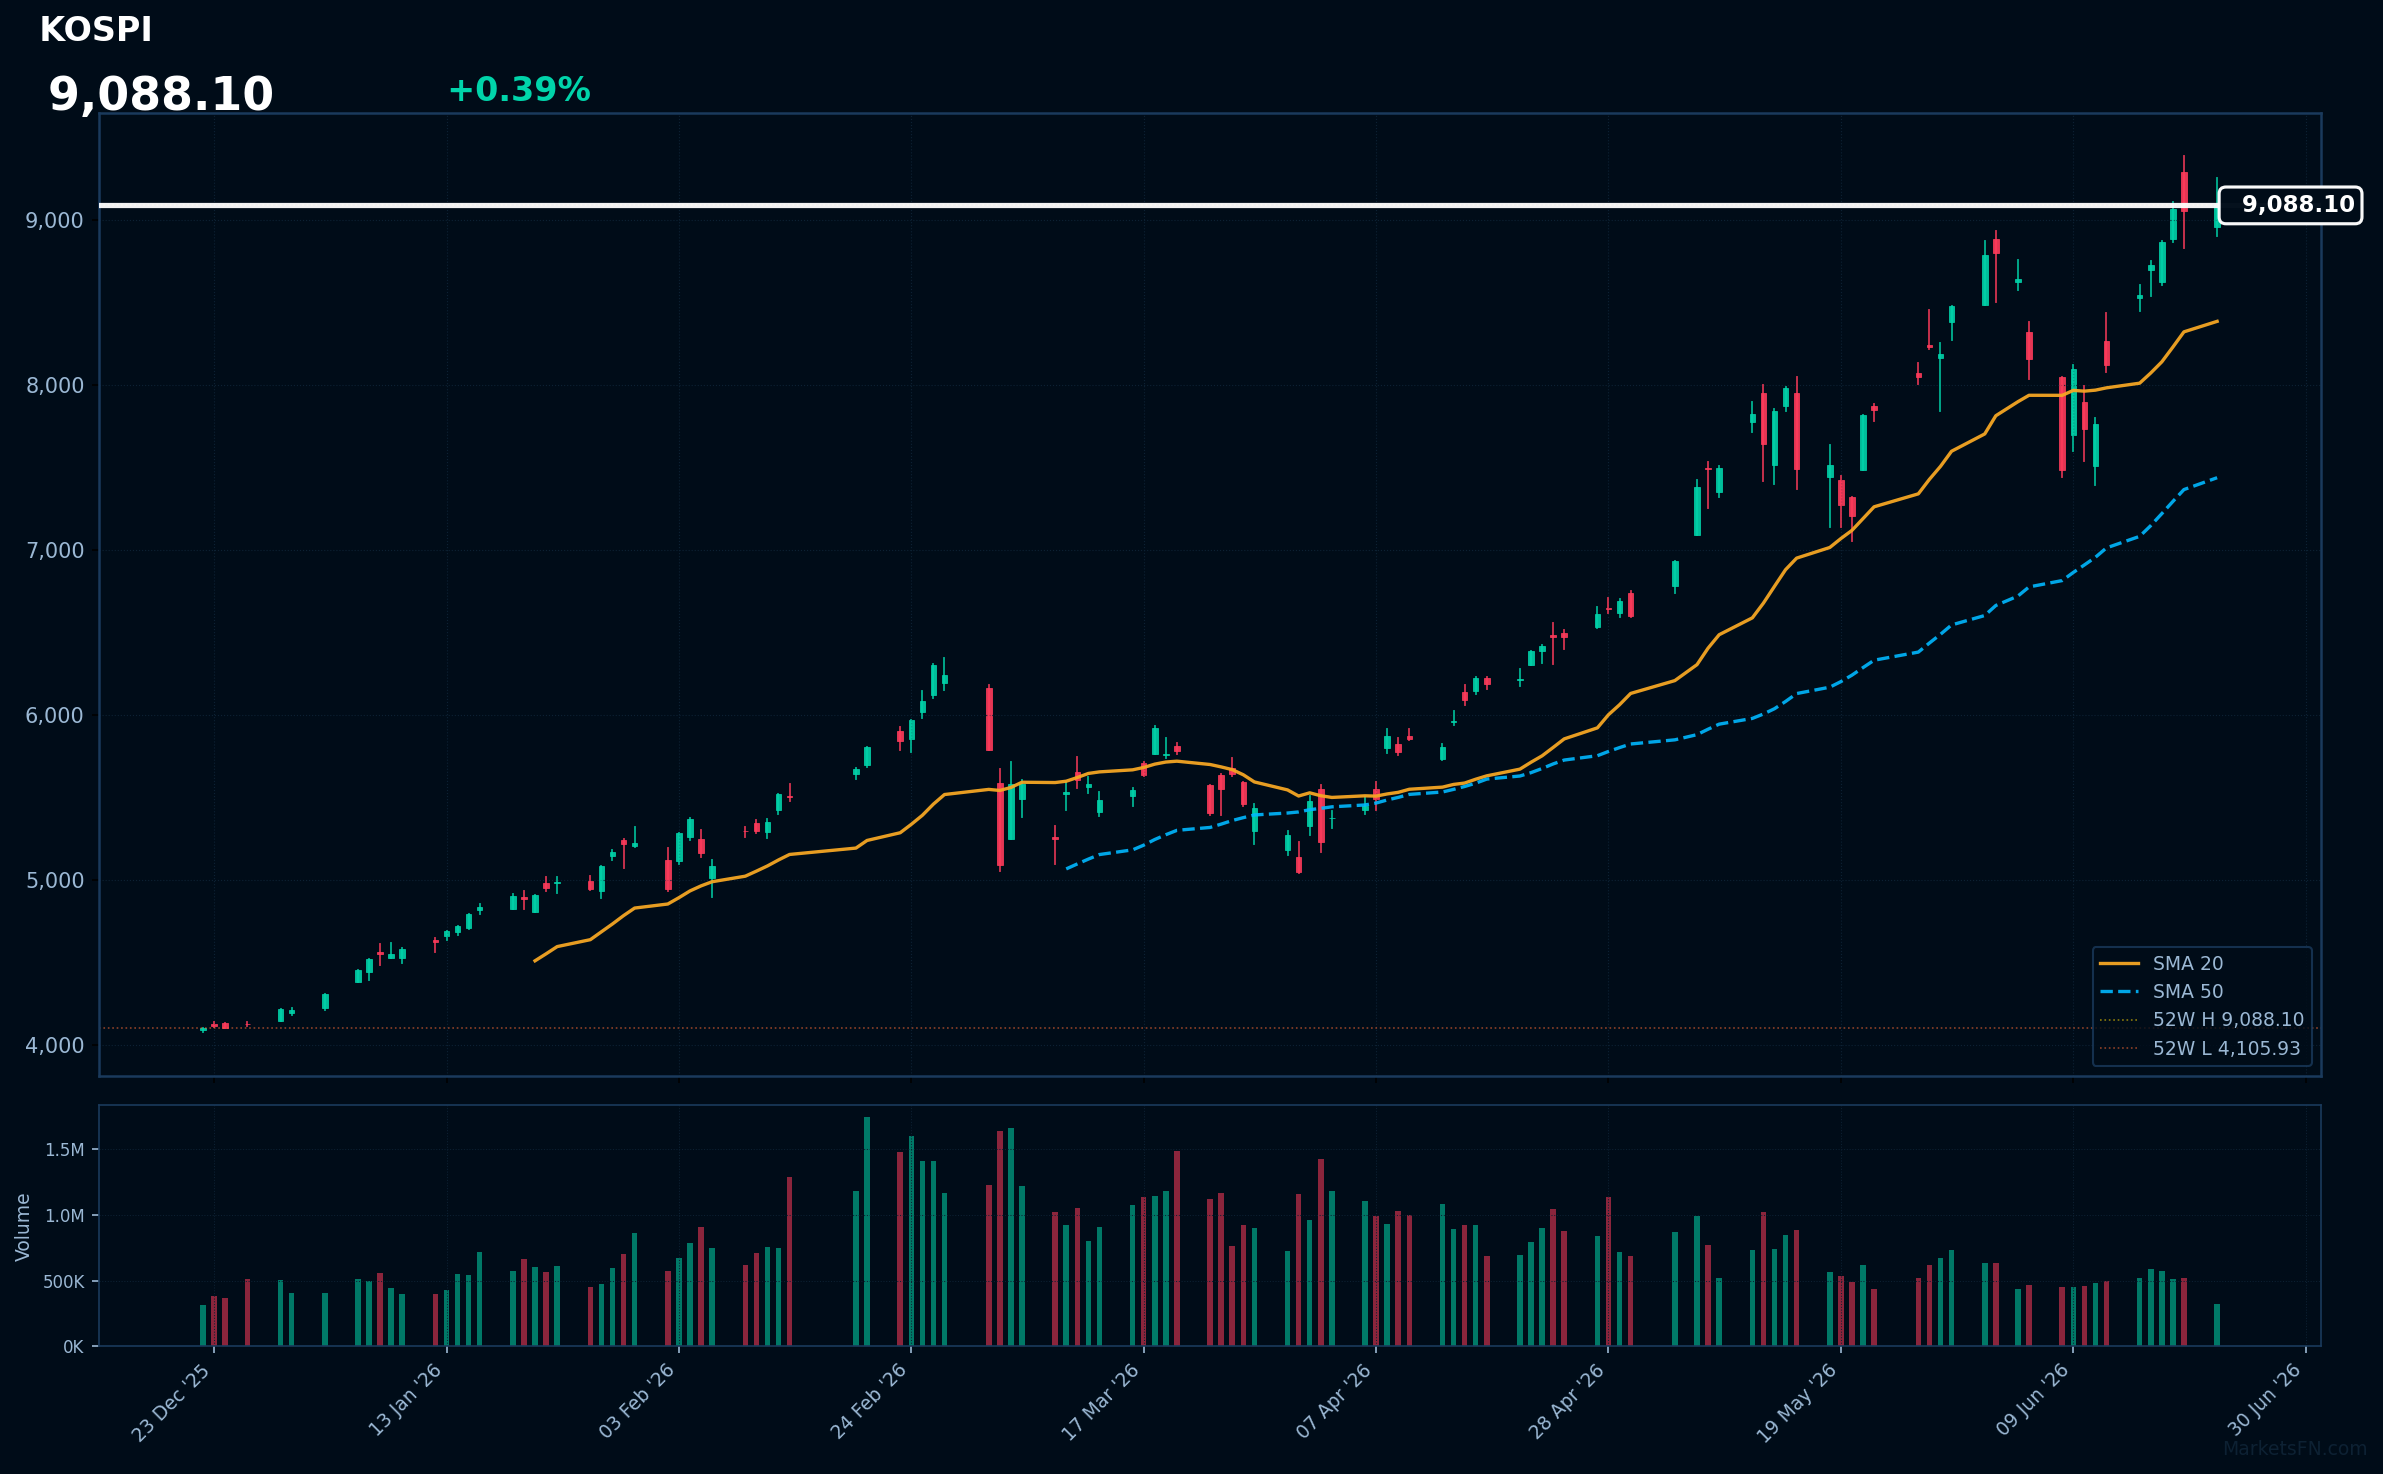Click the 03 Feb '26 date label
2383x1474 pixels.
tap(636, 1401)
